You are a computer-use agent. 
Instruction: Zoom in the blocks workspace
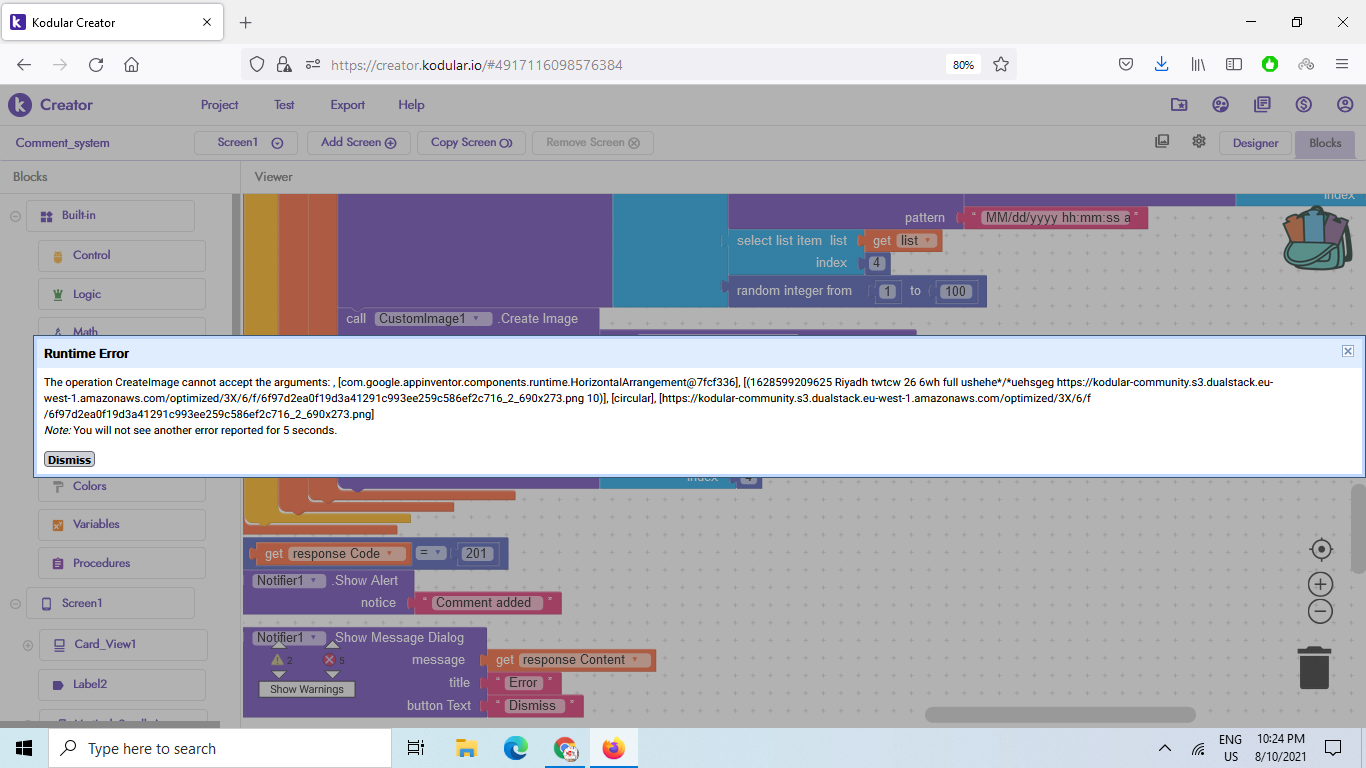tap(1321, 584)
